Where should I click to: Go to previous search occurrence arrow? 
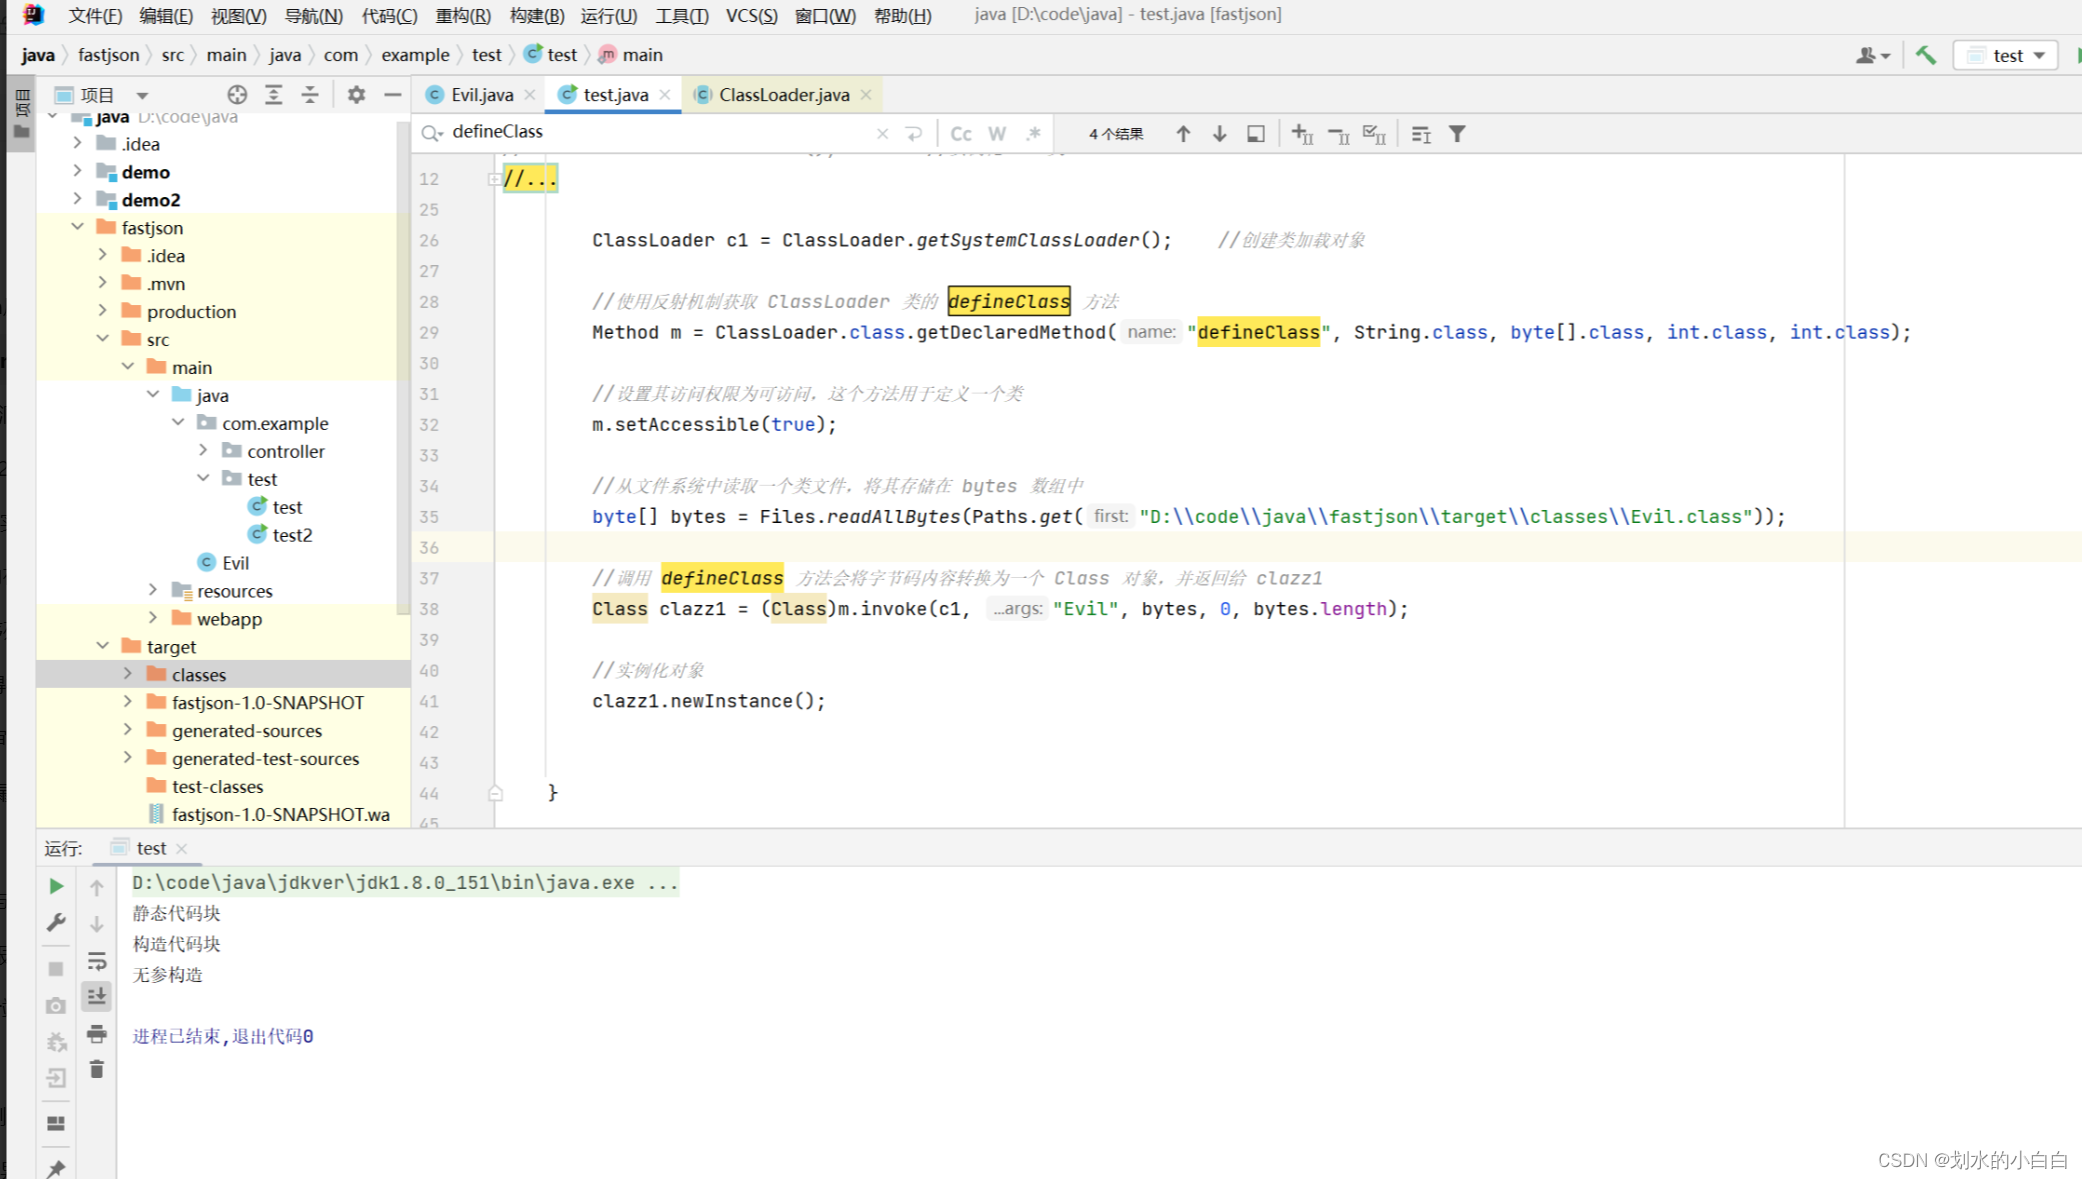pyautogui.click(x=1183, y=134)
